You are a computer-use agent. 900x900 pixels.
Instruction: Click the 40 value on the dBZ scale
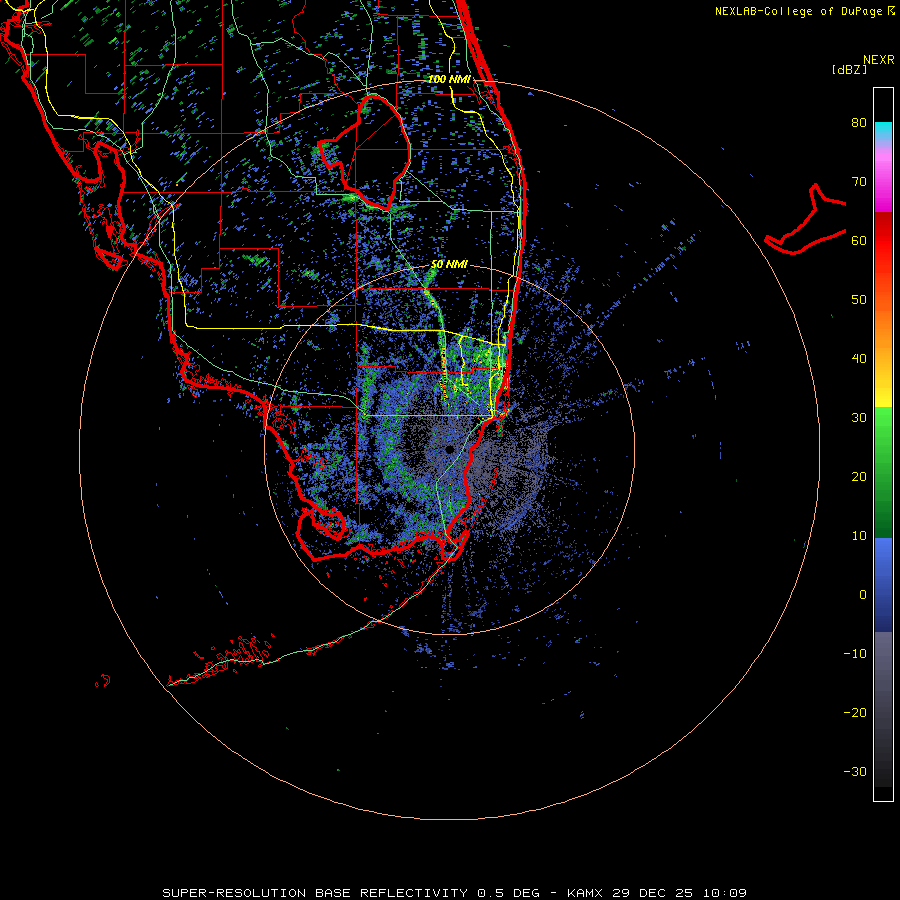click(x=859, y=359)
